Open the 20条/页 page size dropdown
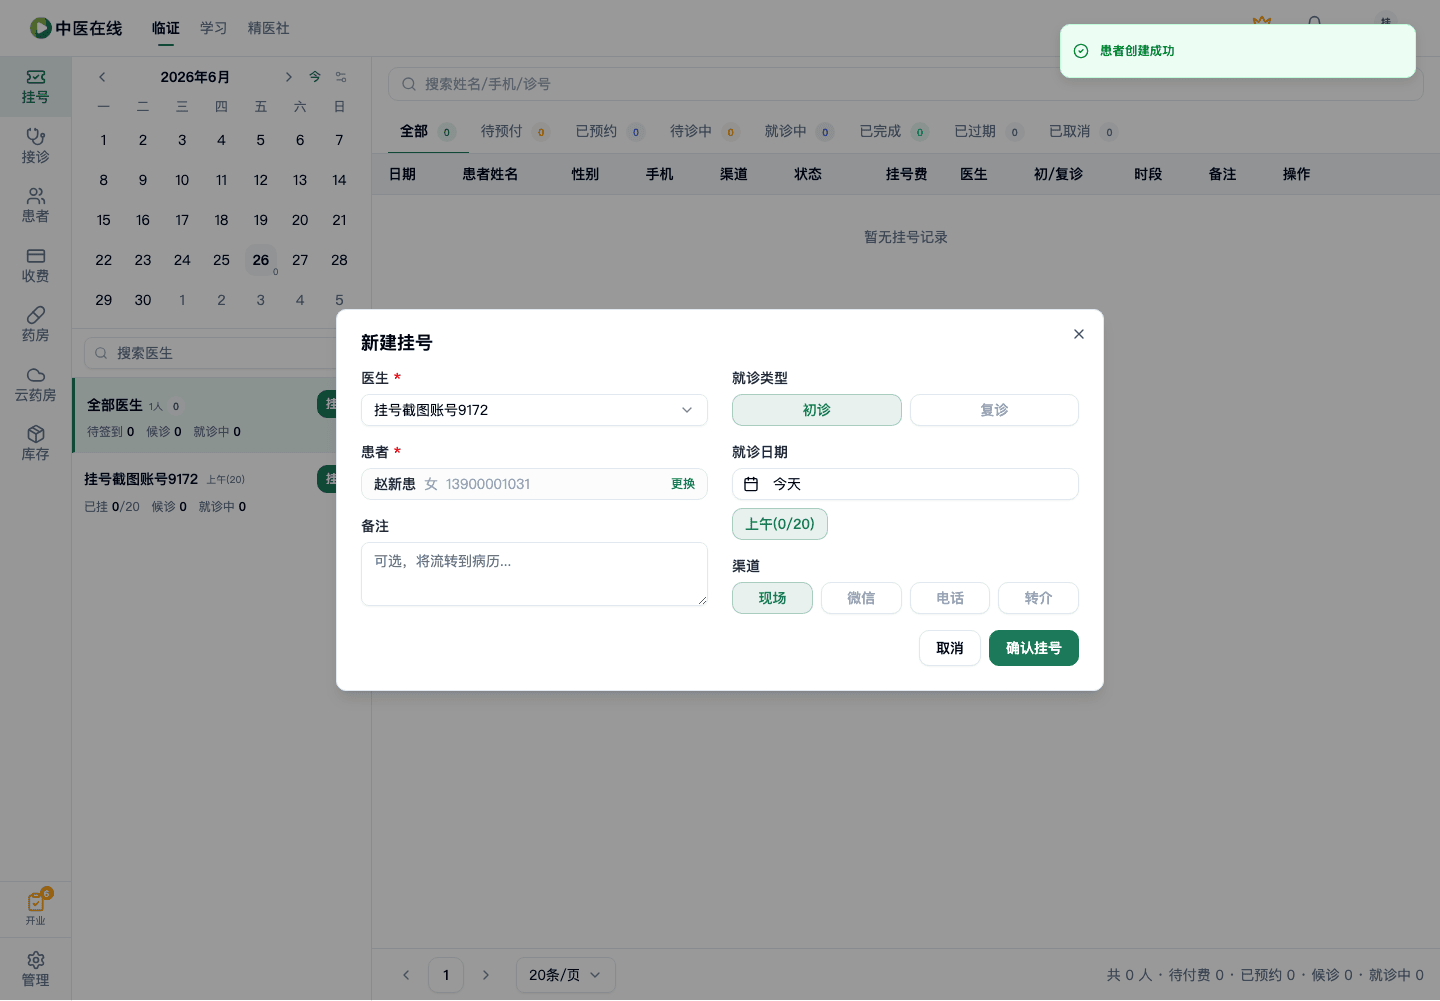 click(x=565, y=975)
